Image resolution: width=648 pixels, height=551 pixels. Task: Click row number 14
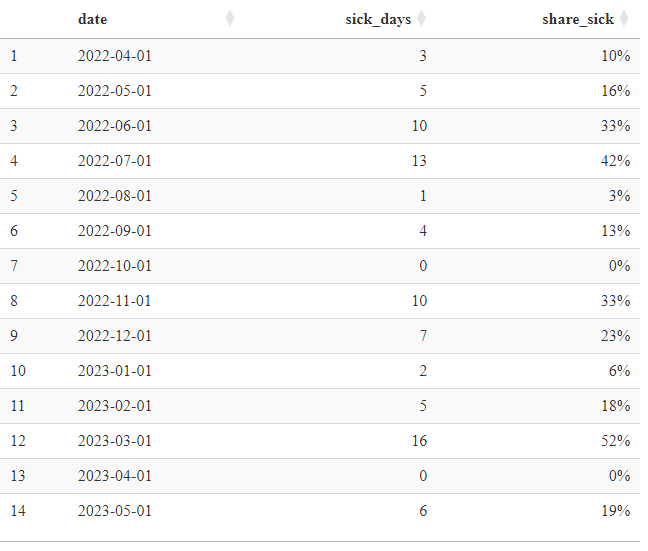pyautogui.click(x=18, y=511)
